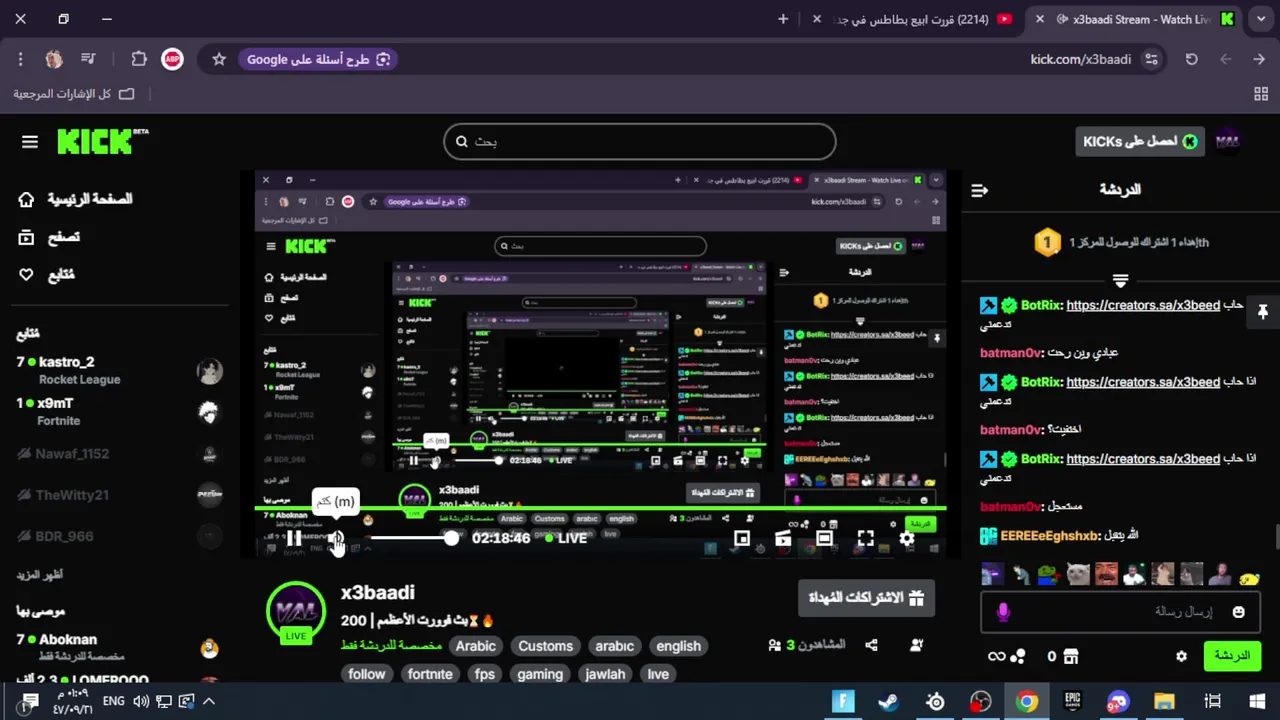Select the 'Customs' tag
1280x720 pixels.
(545, 646)
